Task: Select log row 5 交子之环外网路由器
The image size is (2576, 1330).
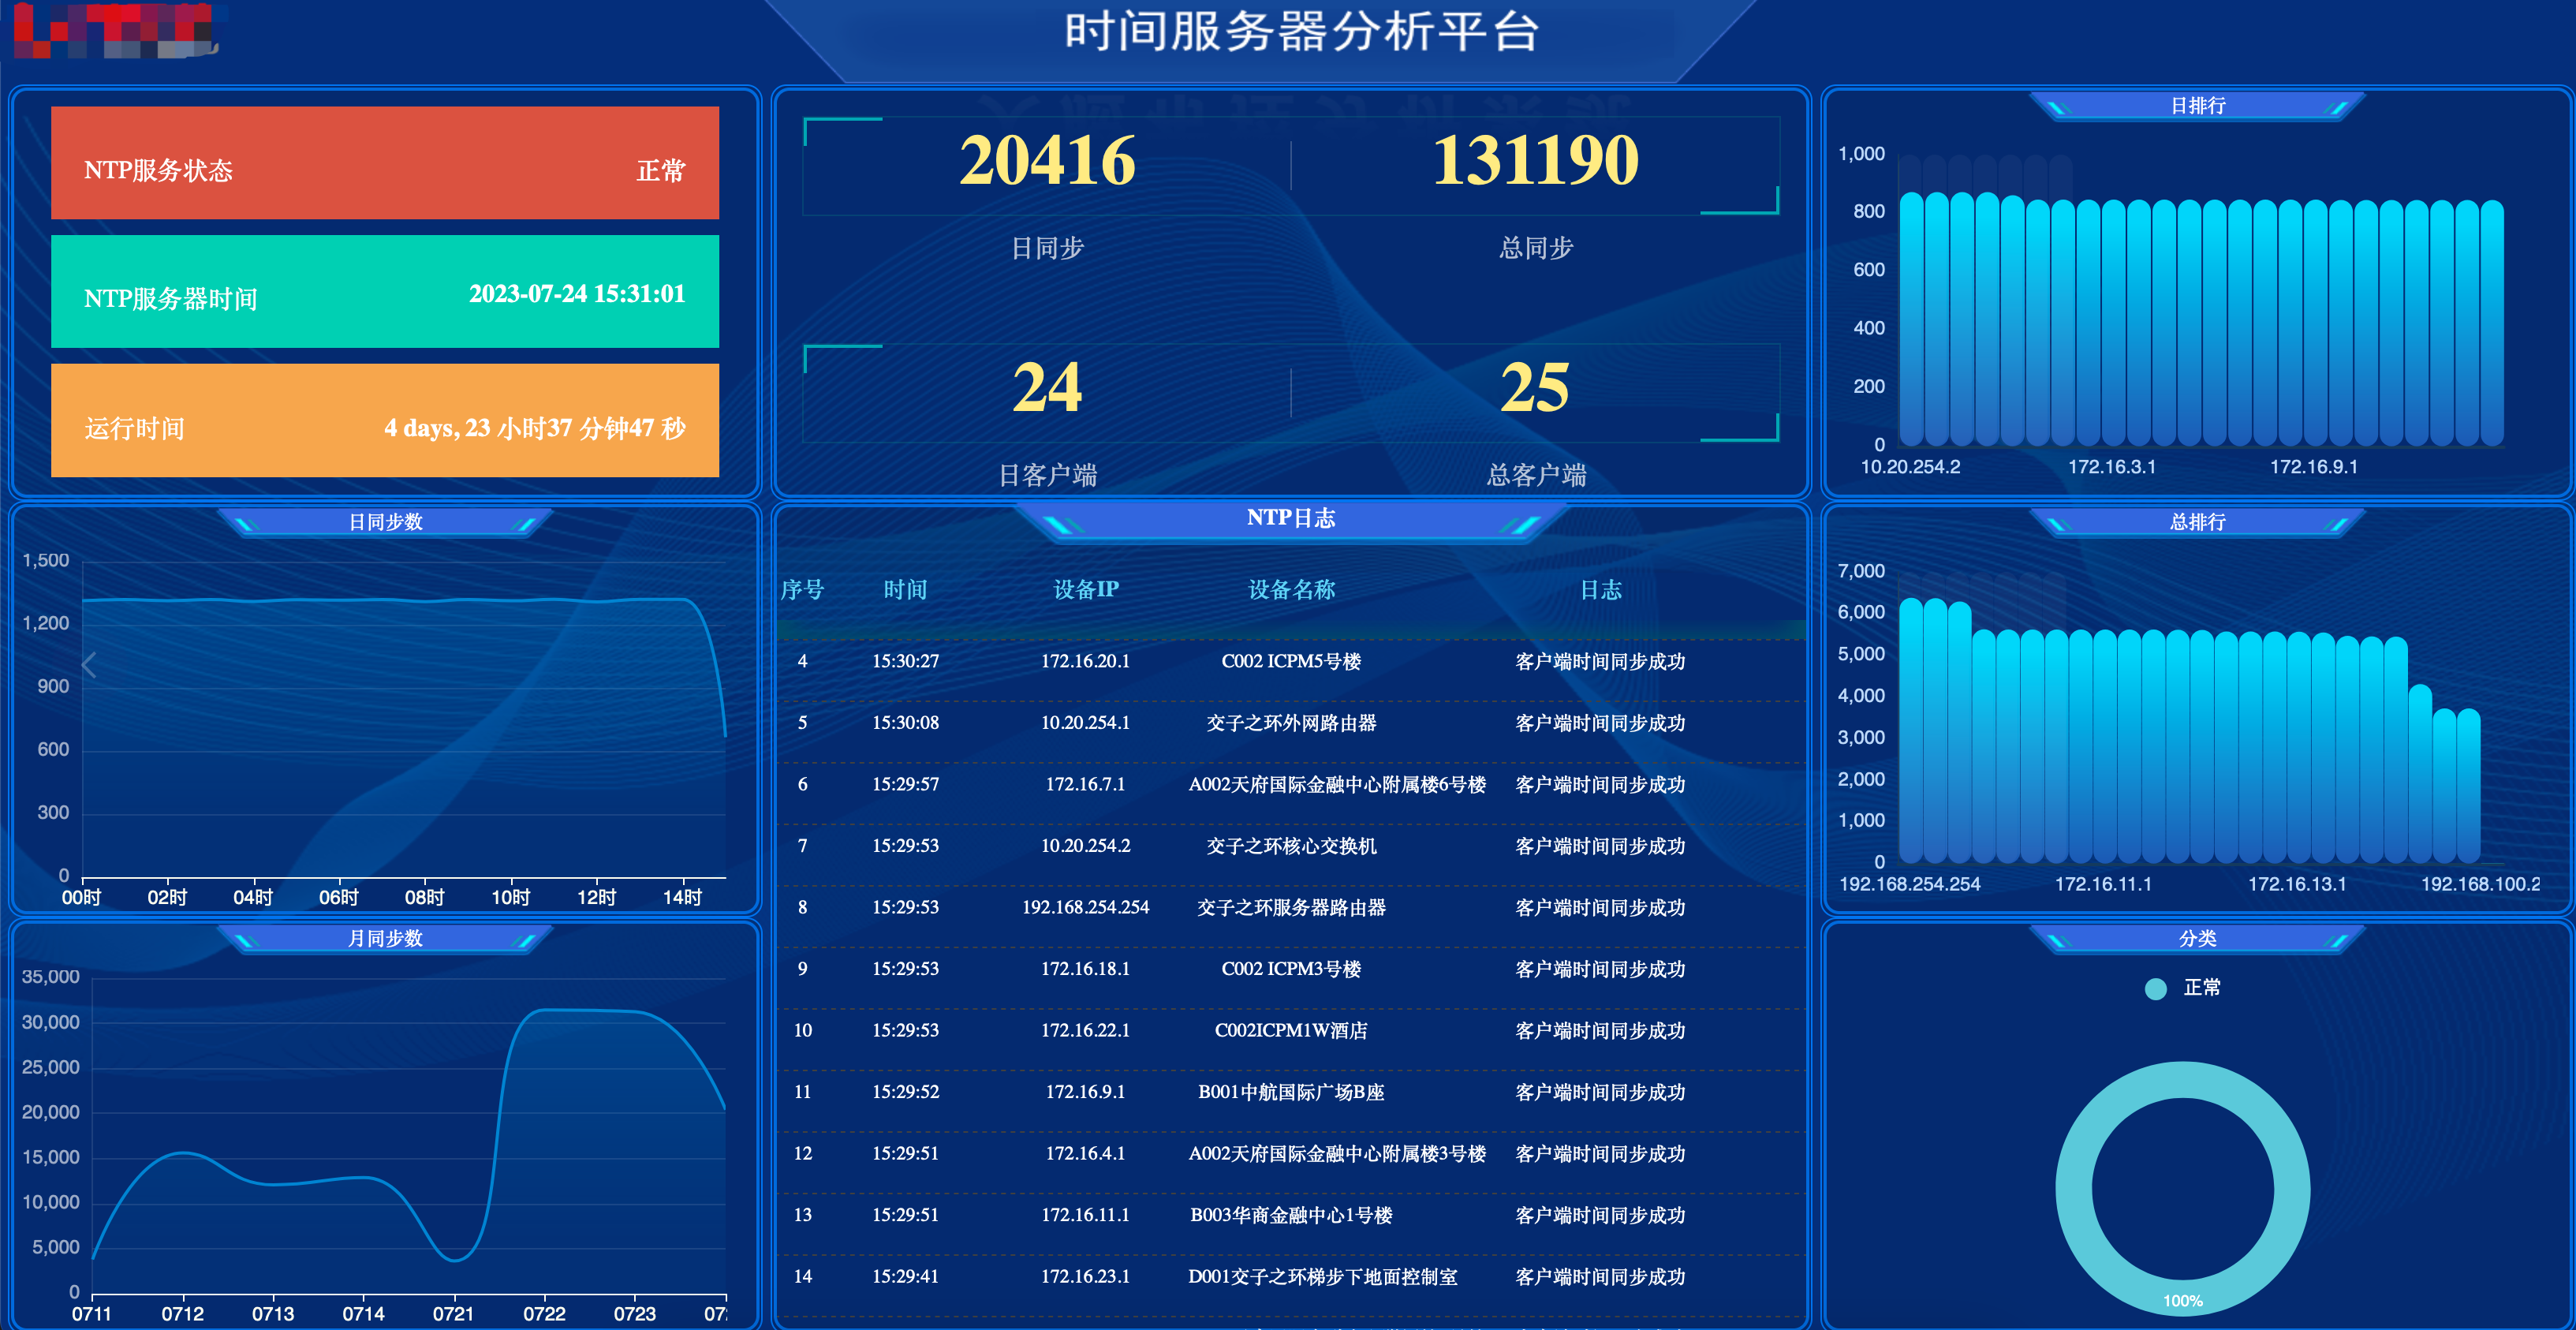Action: point(1291,723)
